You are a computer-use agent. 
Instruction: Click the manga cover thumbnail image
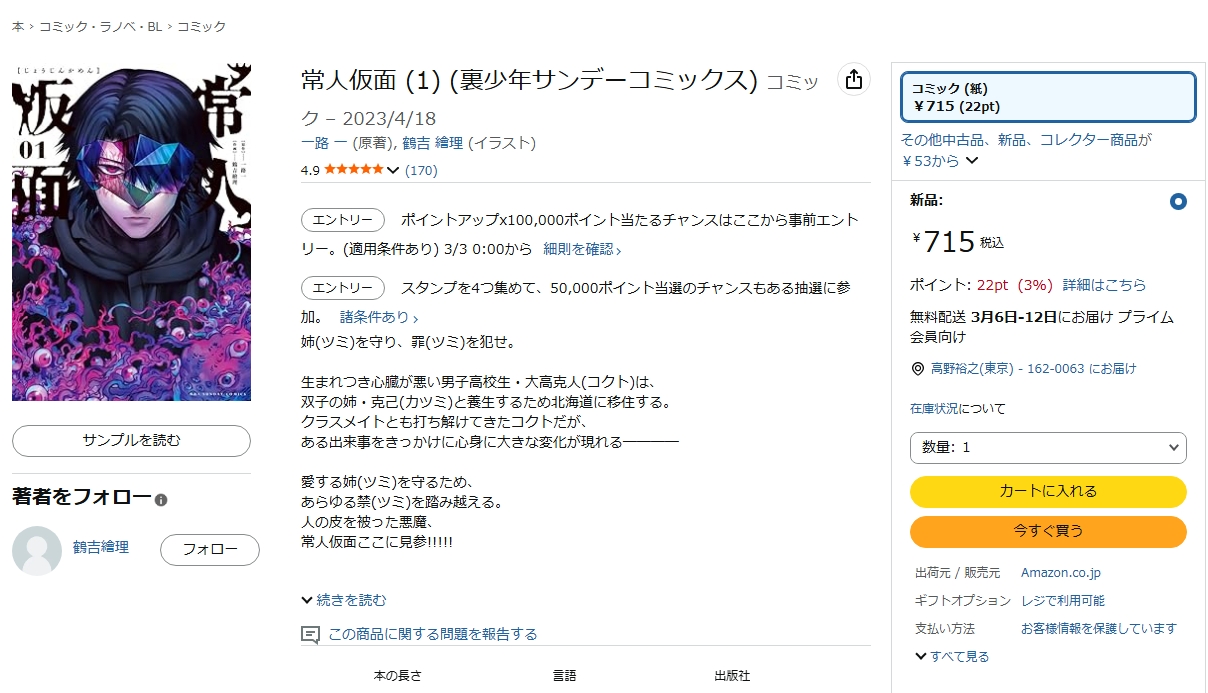[x=131, y=232]
